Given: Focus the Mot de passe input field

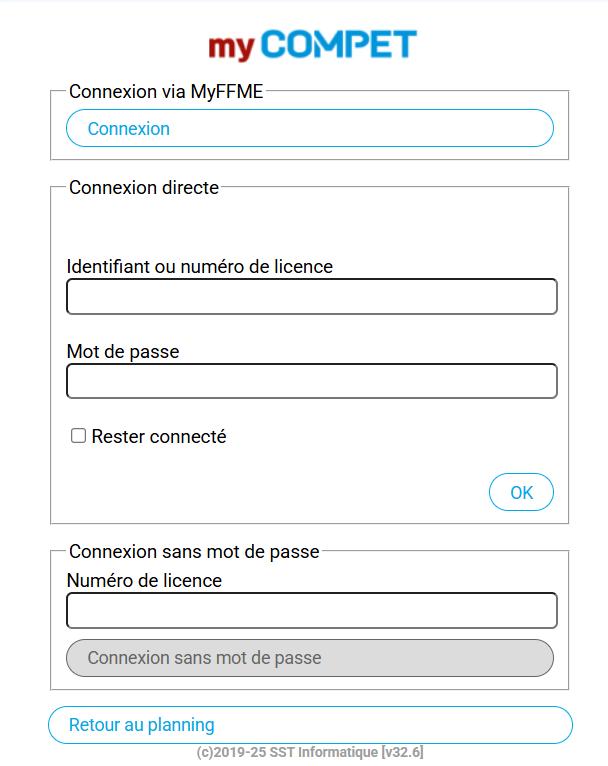Looking at the screenshot, I should (x=311, y=381).
